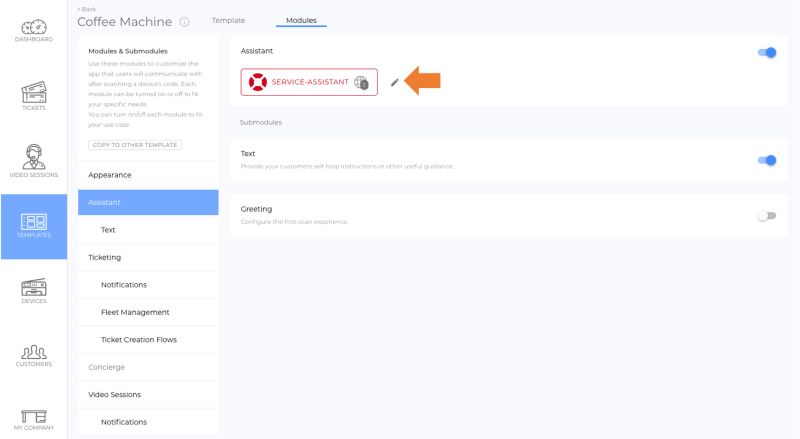The height and width of the screenshot is (439, 800).
Task: Open Customers sidebar icon
Action: [34, 356]
